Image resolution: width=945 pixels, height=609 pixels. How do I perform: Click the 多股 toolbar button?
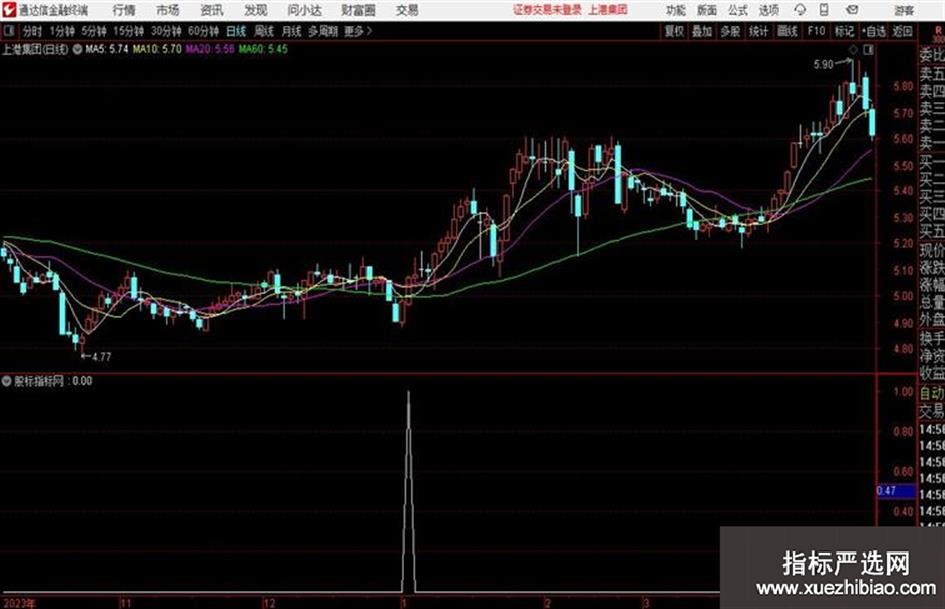[x=730, y=31]
